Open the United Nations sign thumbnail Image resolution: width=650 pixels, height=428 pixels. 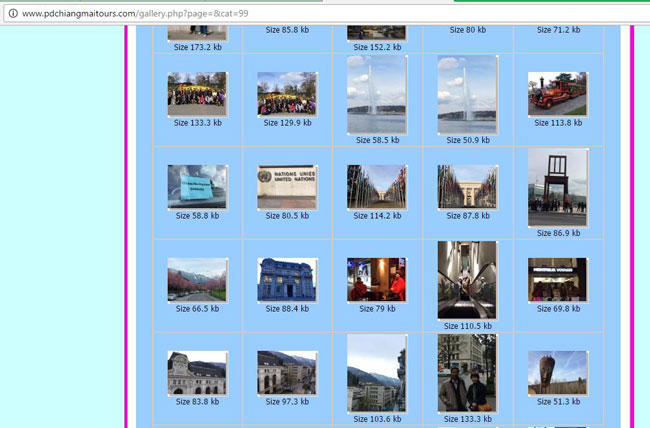(x=287, y=187)
